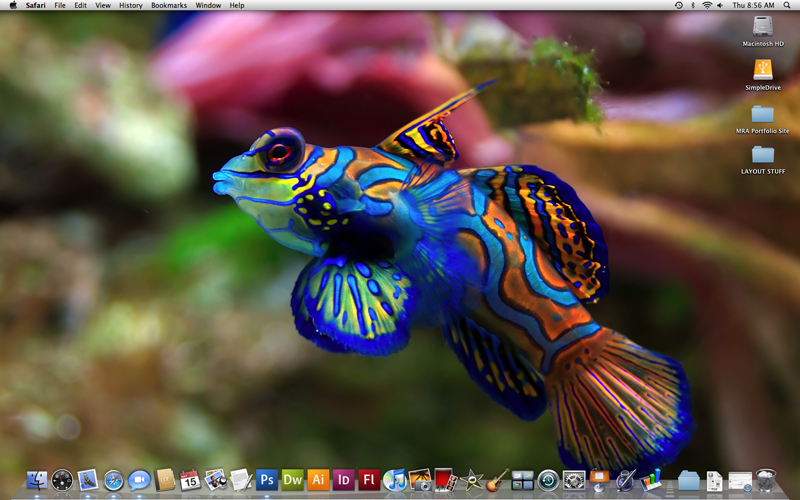This screenshot has height=500, width=800.
Task: Launch Adobe InDesign (Id) from the Dock
Action: click(343, 480)
